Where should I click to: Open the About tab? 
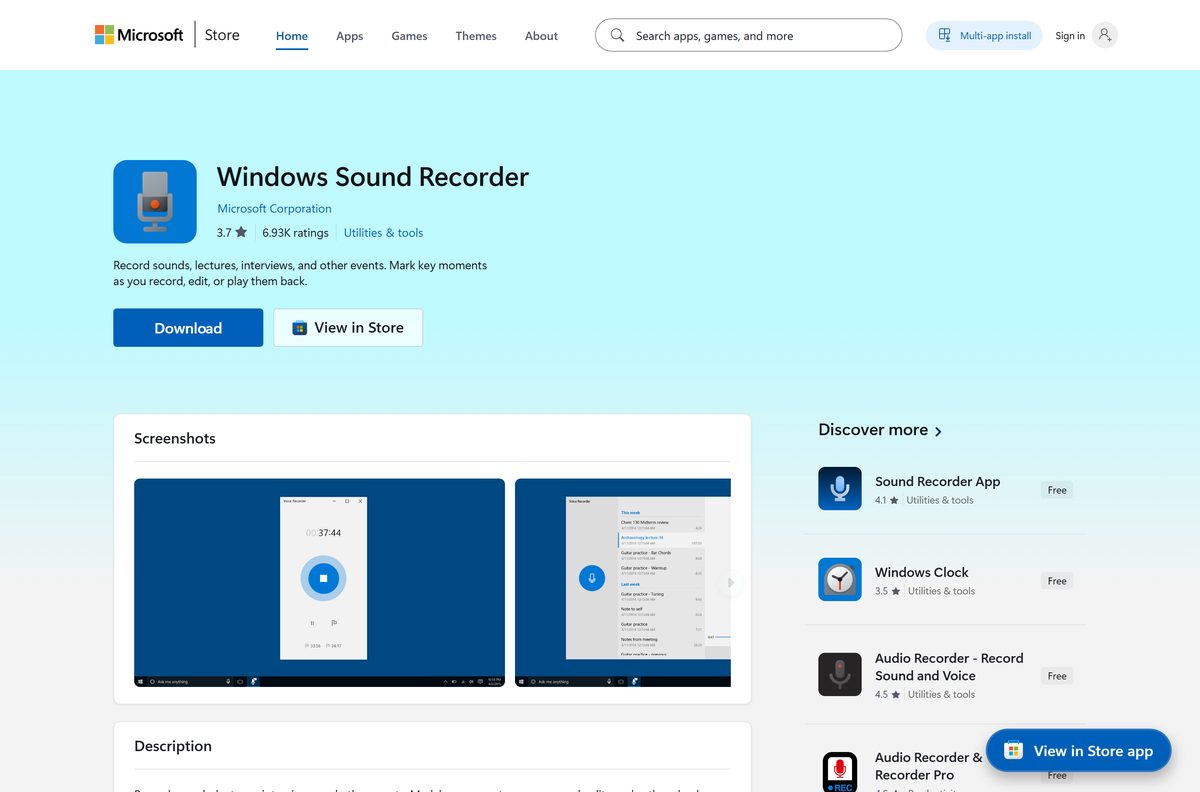click(541, 36)
